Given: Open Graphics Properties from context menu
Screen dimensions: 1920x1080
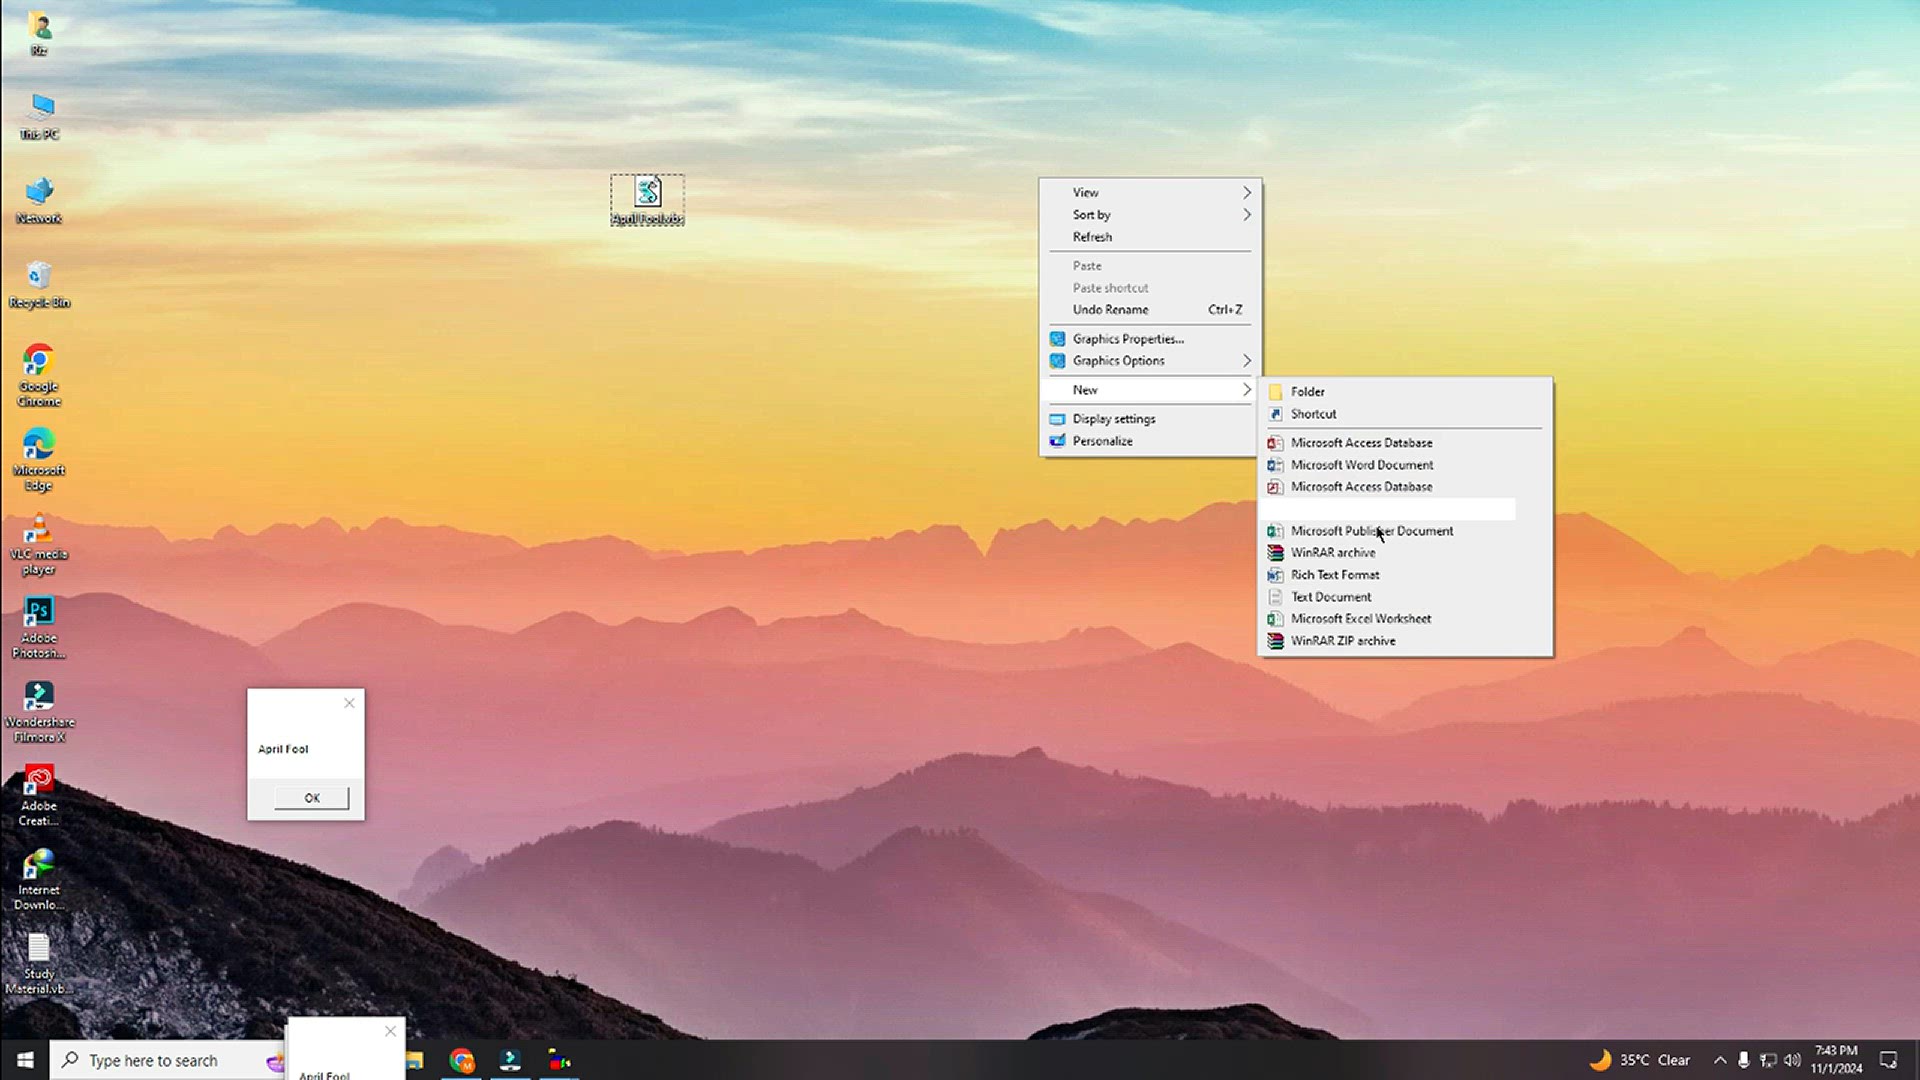Looking at the screenshot, I should (1150, 338).
